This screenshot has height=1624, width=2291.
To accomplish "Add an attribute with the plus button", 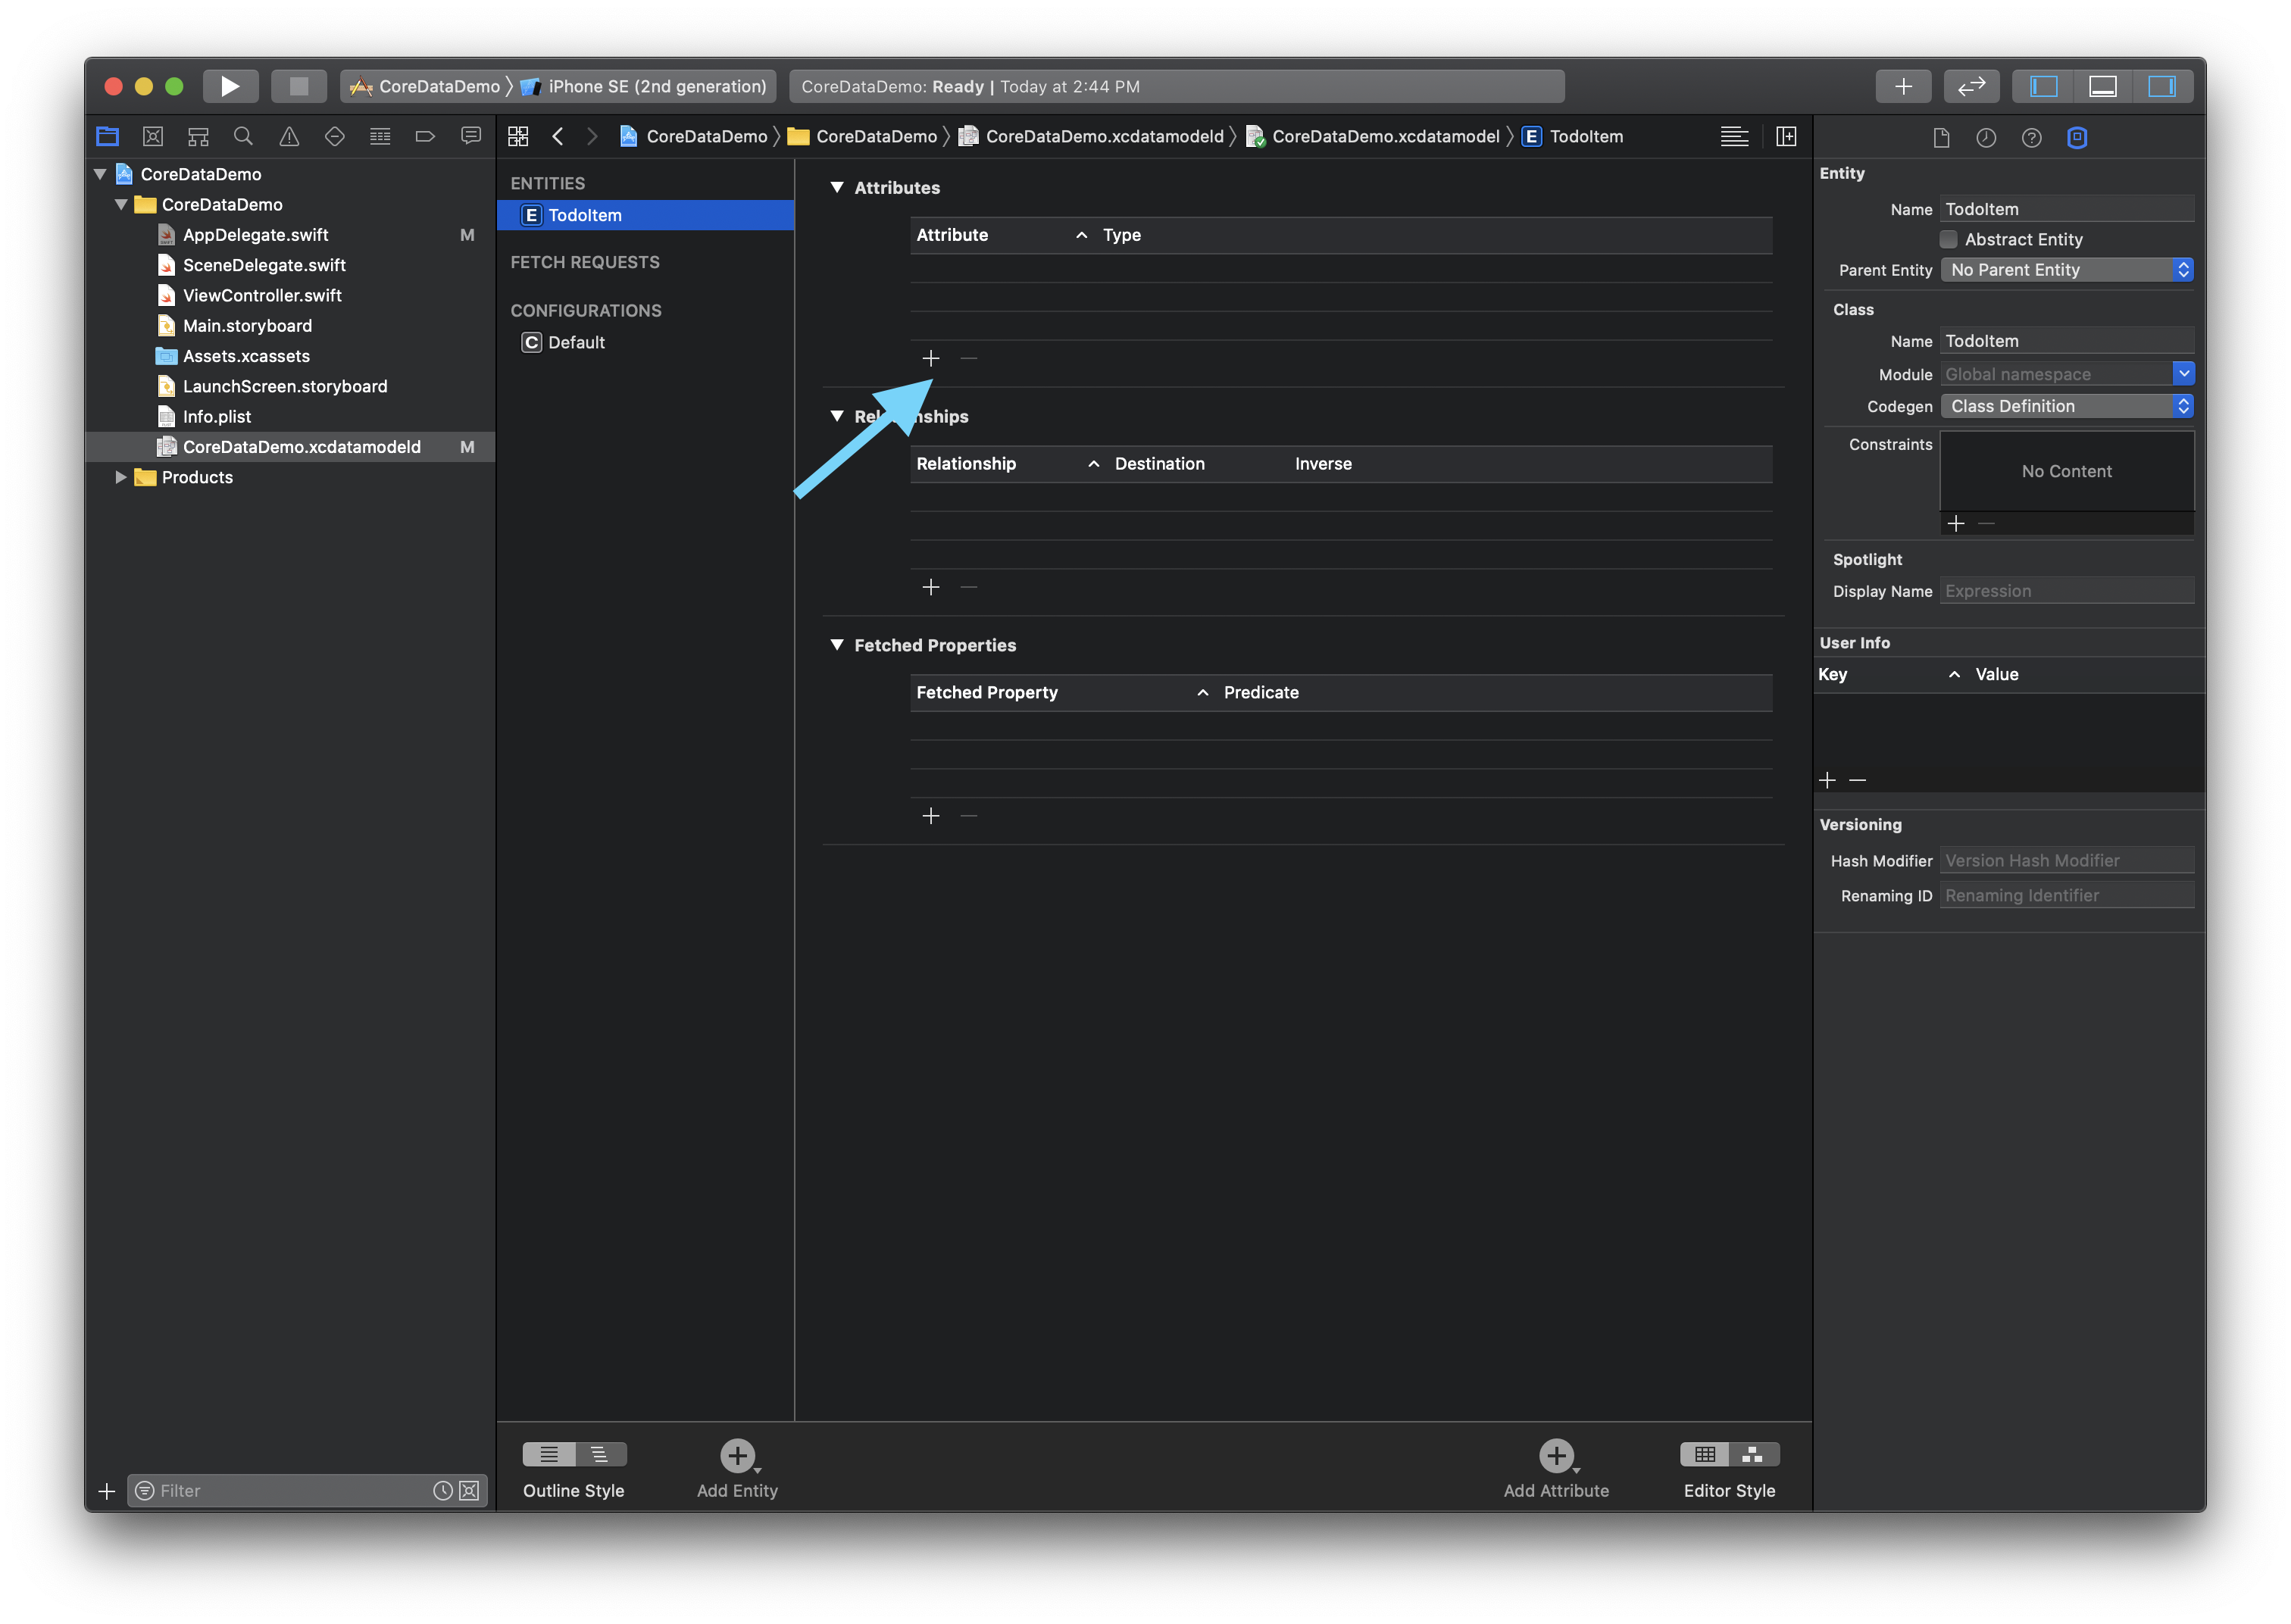I will 931,358.
